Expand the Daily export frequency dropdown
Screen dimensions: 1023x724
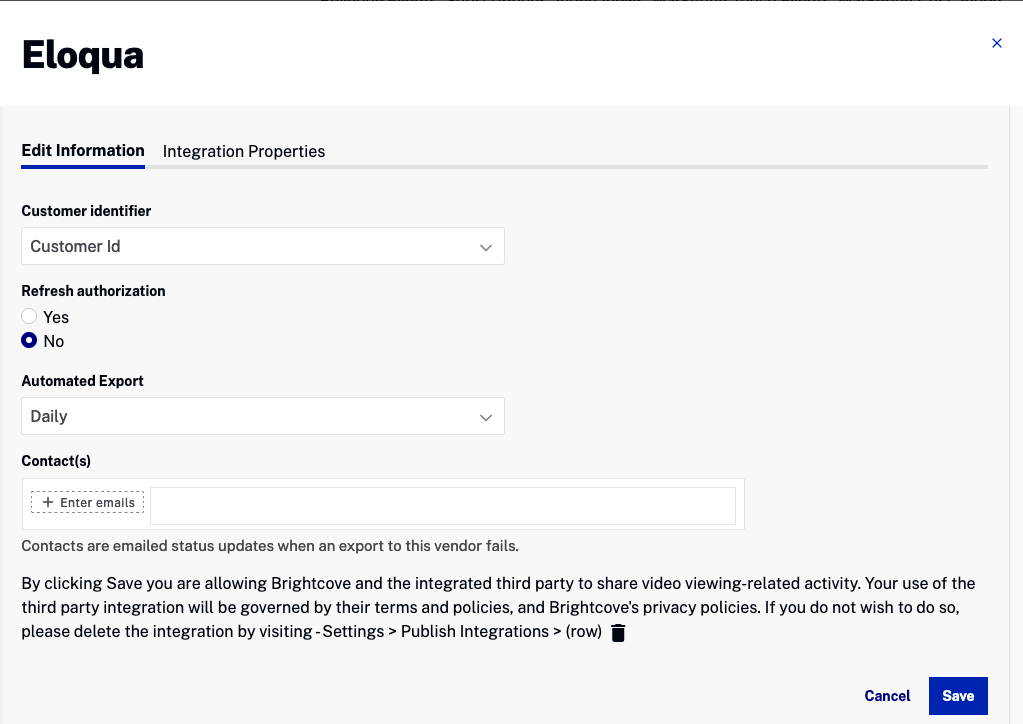(262, 416)
